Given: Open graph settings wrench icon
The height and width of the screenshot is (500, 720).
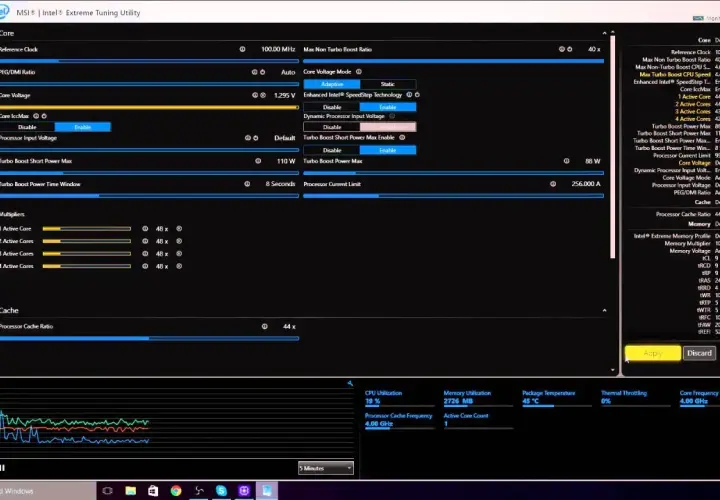Looking at the screenshot, I should tap(350, 383).
